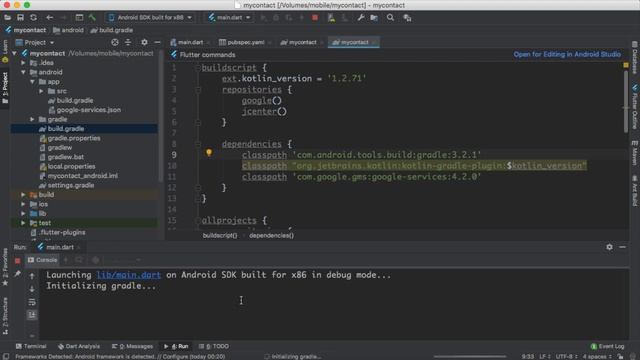Screen dimensions: 640x360
Task: Open Project panel gear settings
Action: pos(144,42)
